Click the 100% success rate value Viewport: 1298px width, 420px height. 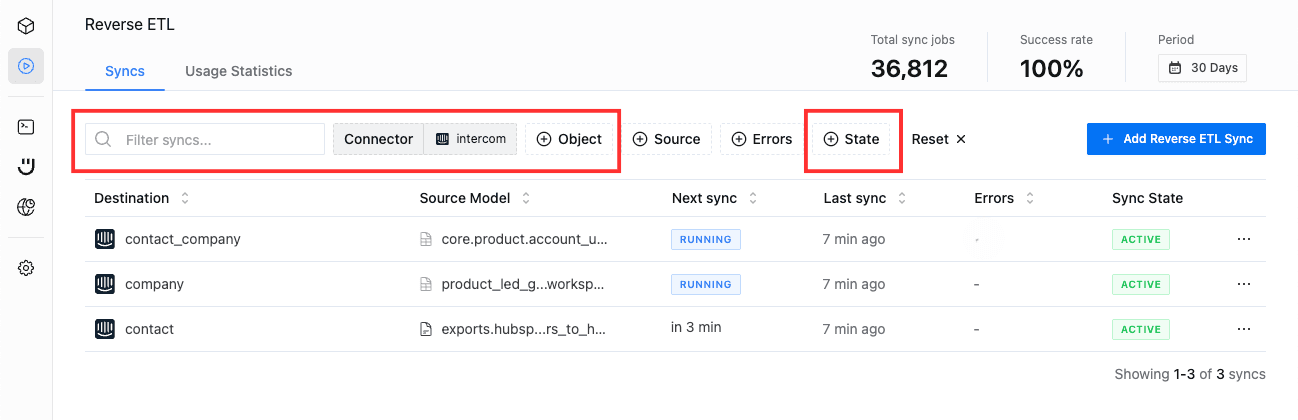1052,68
